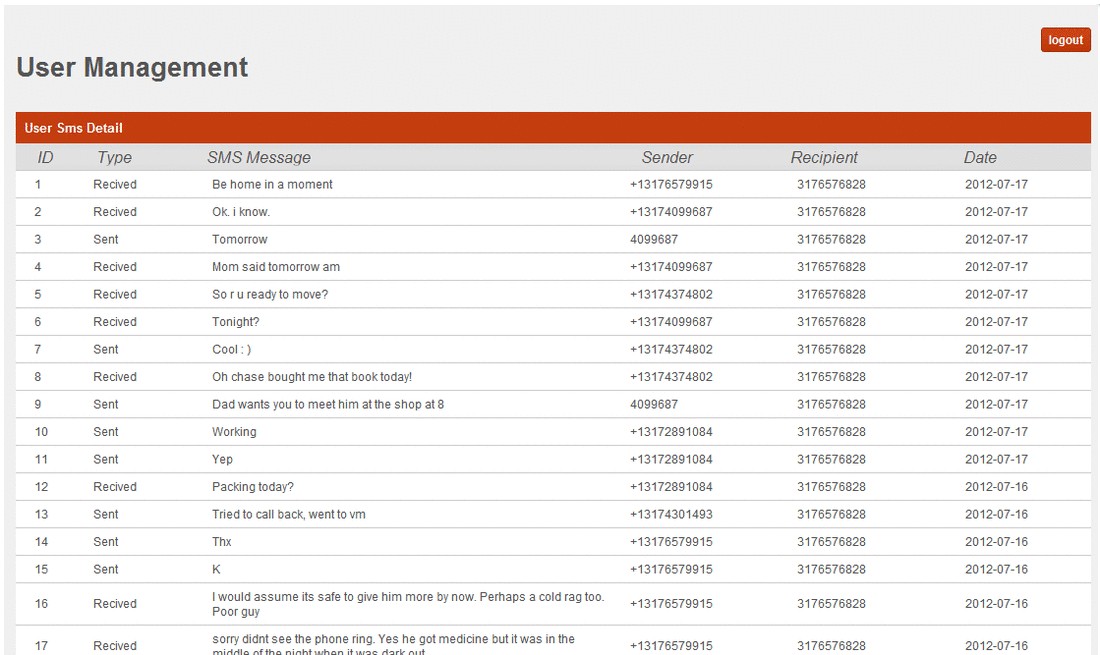Click sender 4099687 in row 9
Viewport: 1100px width, 655px height.
coord(654,405)
